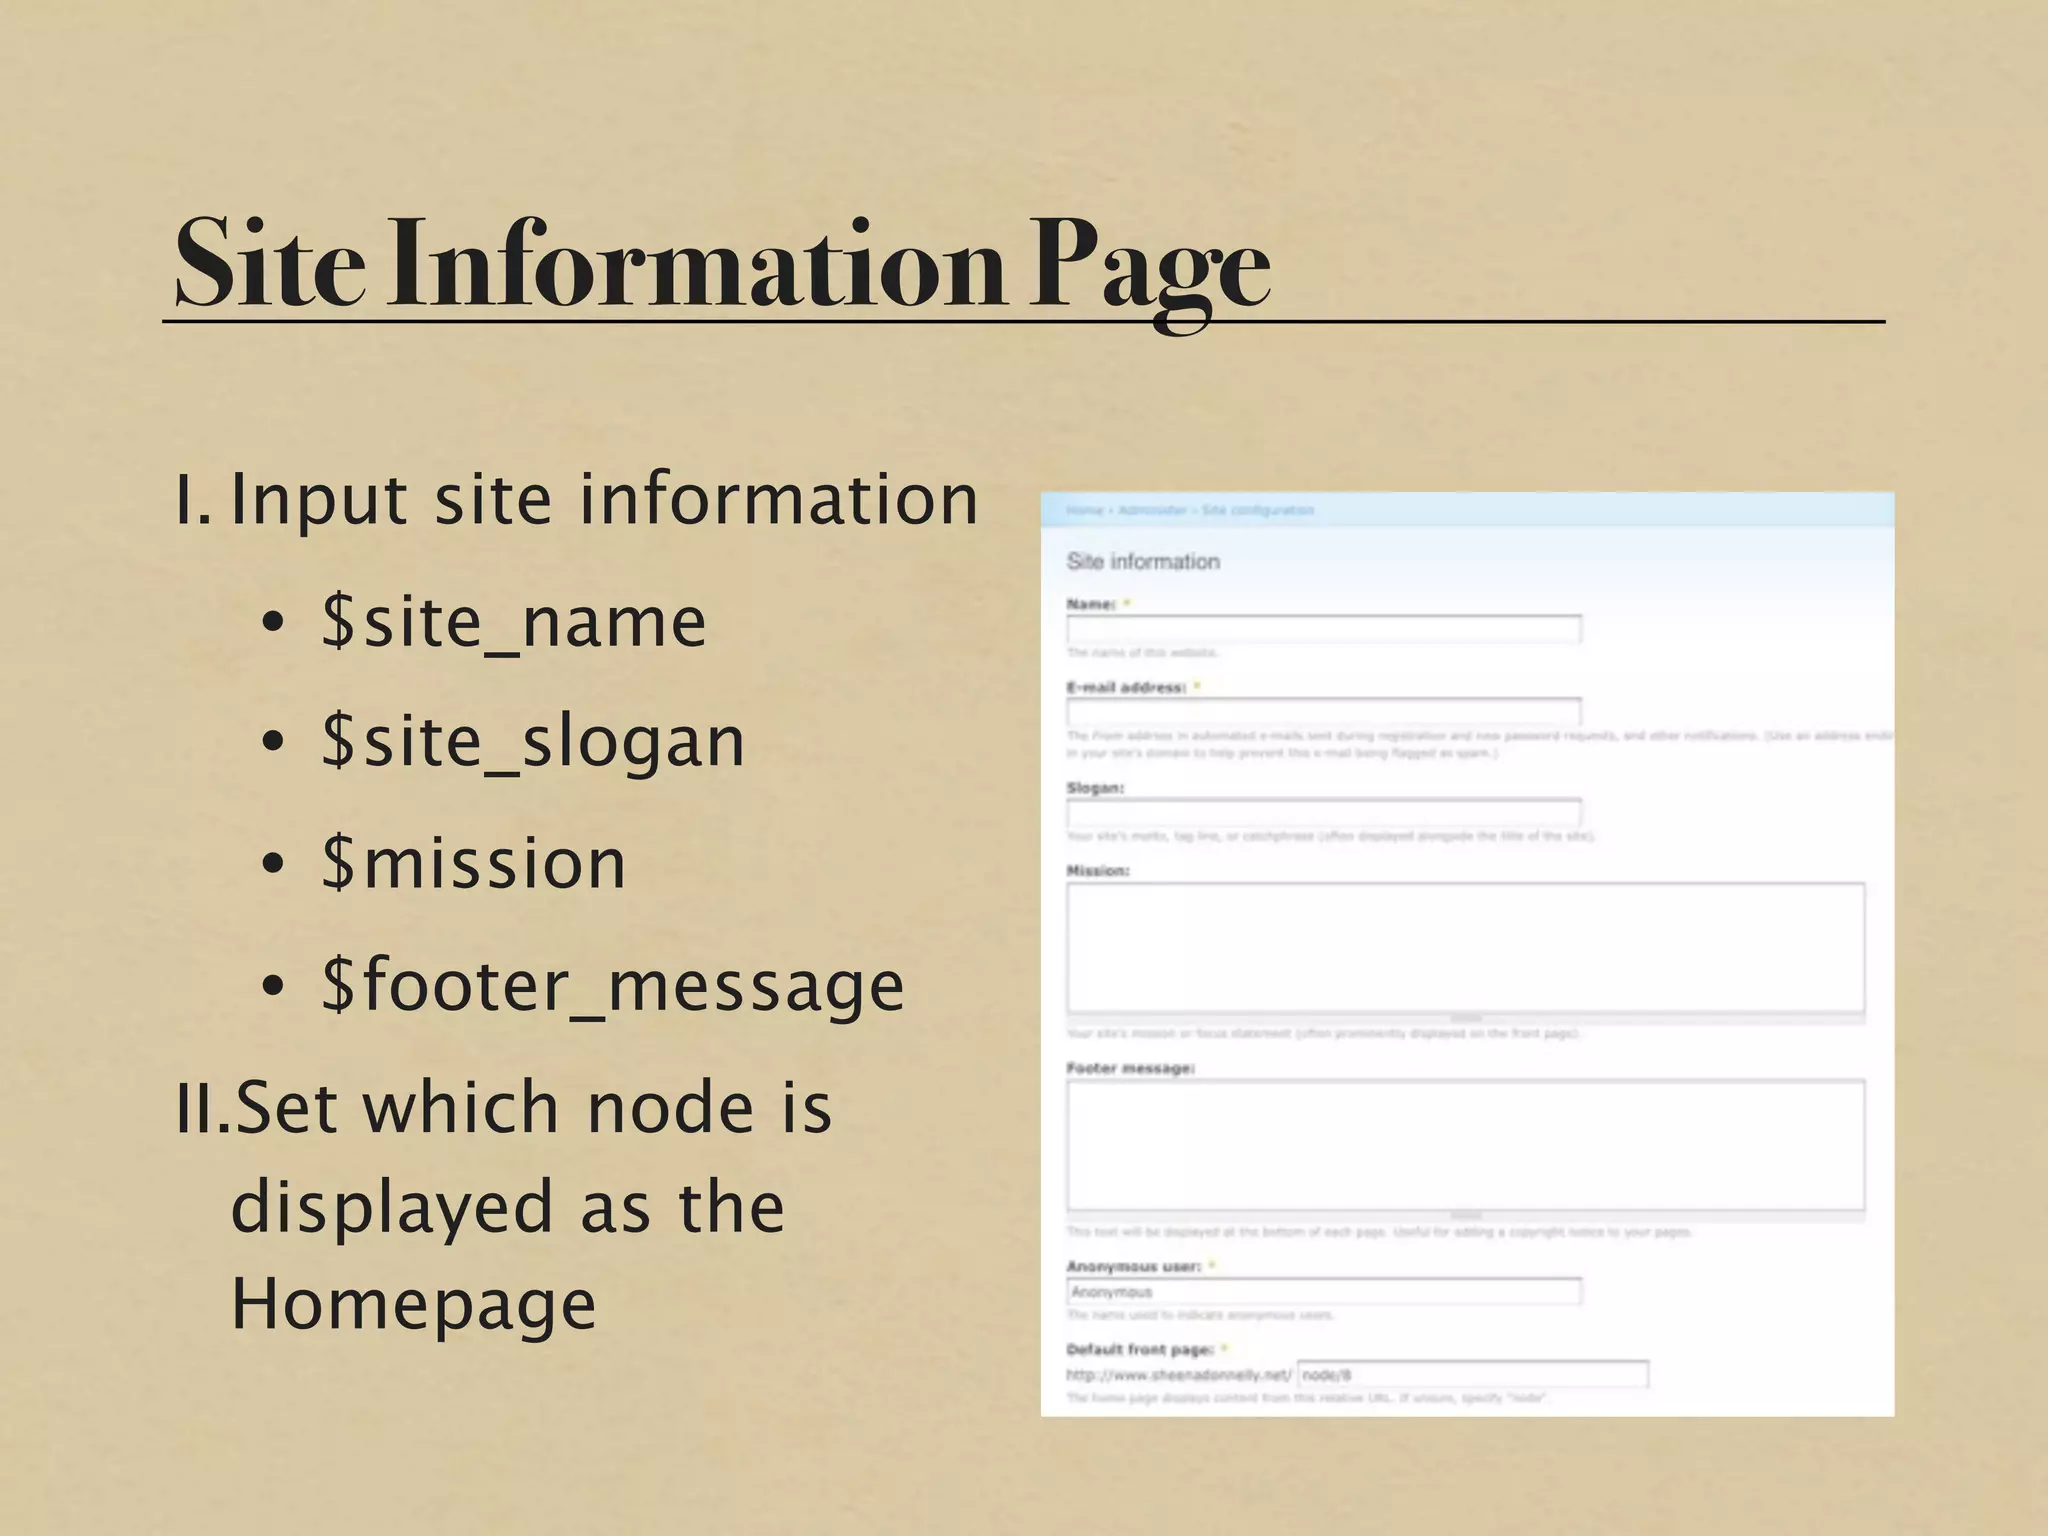Click the Slogan input field

click(x=1324, y=812)
